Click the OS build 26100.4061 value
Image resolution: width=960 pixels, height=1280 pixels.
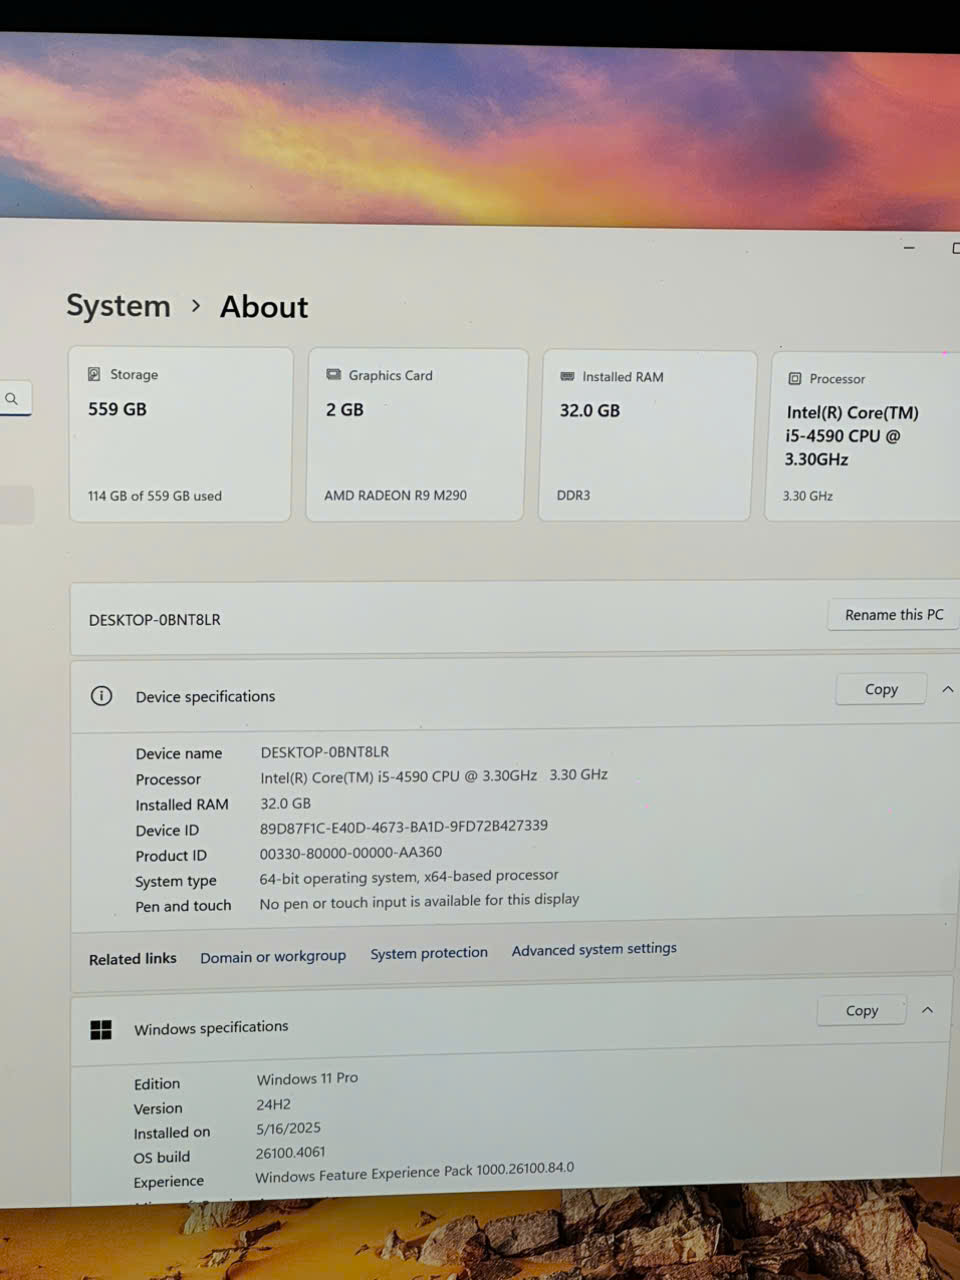[x=291, y=1153]
